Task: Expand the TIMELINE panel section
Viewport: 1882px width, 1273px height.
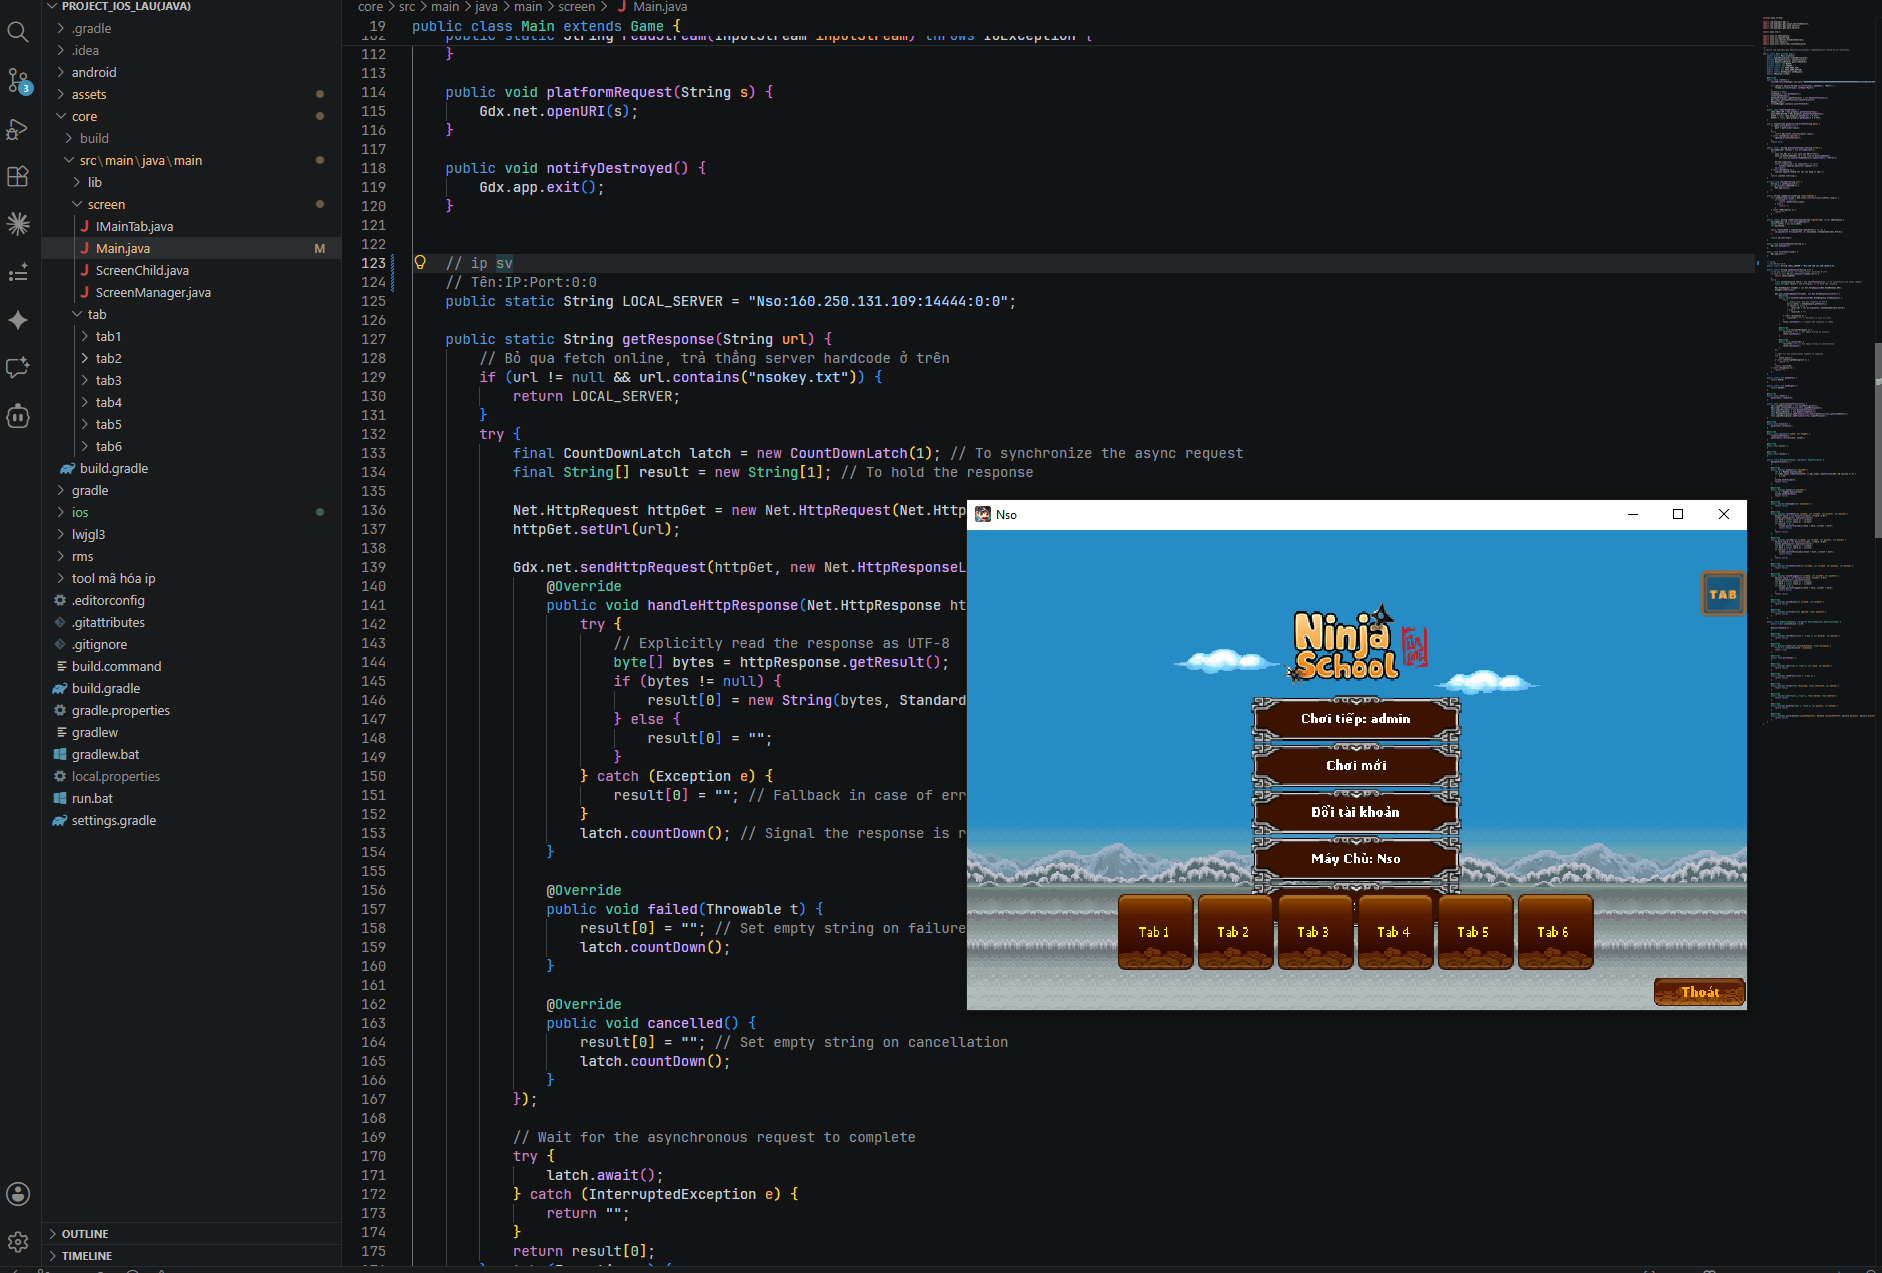Action: coord(87,1256)
